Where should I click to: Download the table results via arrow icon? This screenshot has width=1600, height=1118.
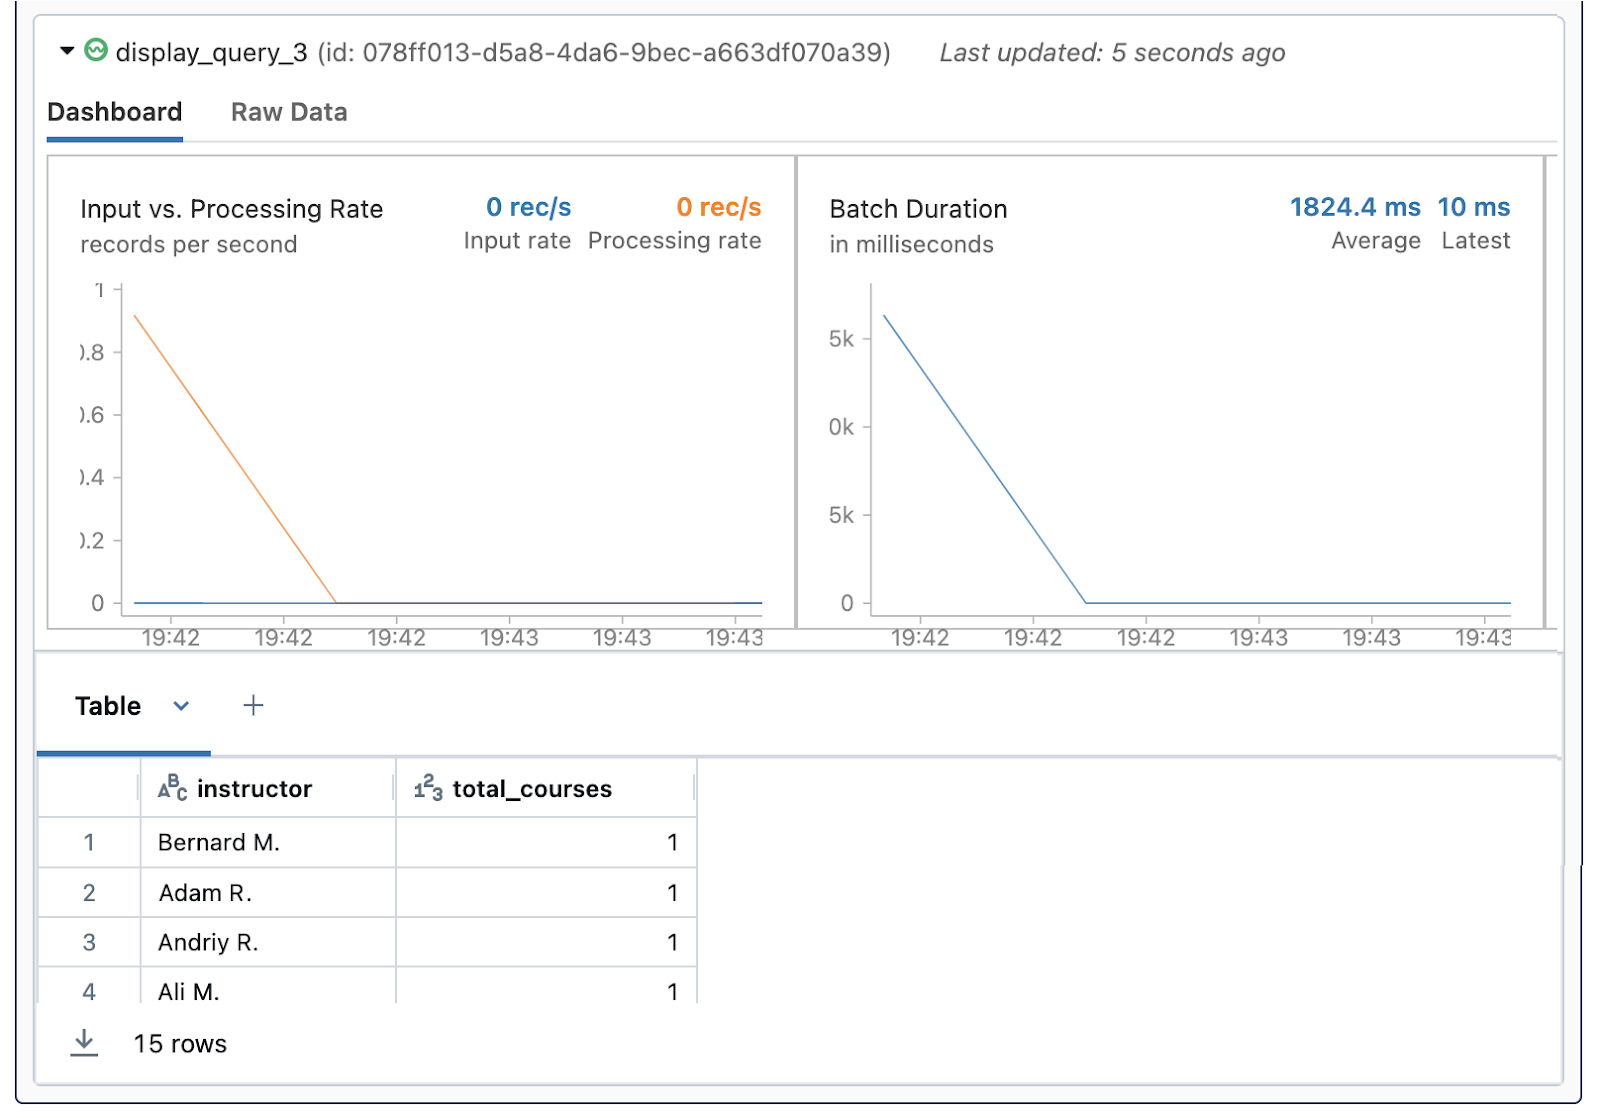click(84, 1043)
